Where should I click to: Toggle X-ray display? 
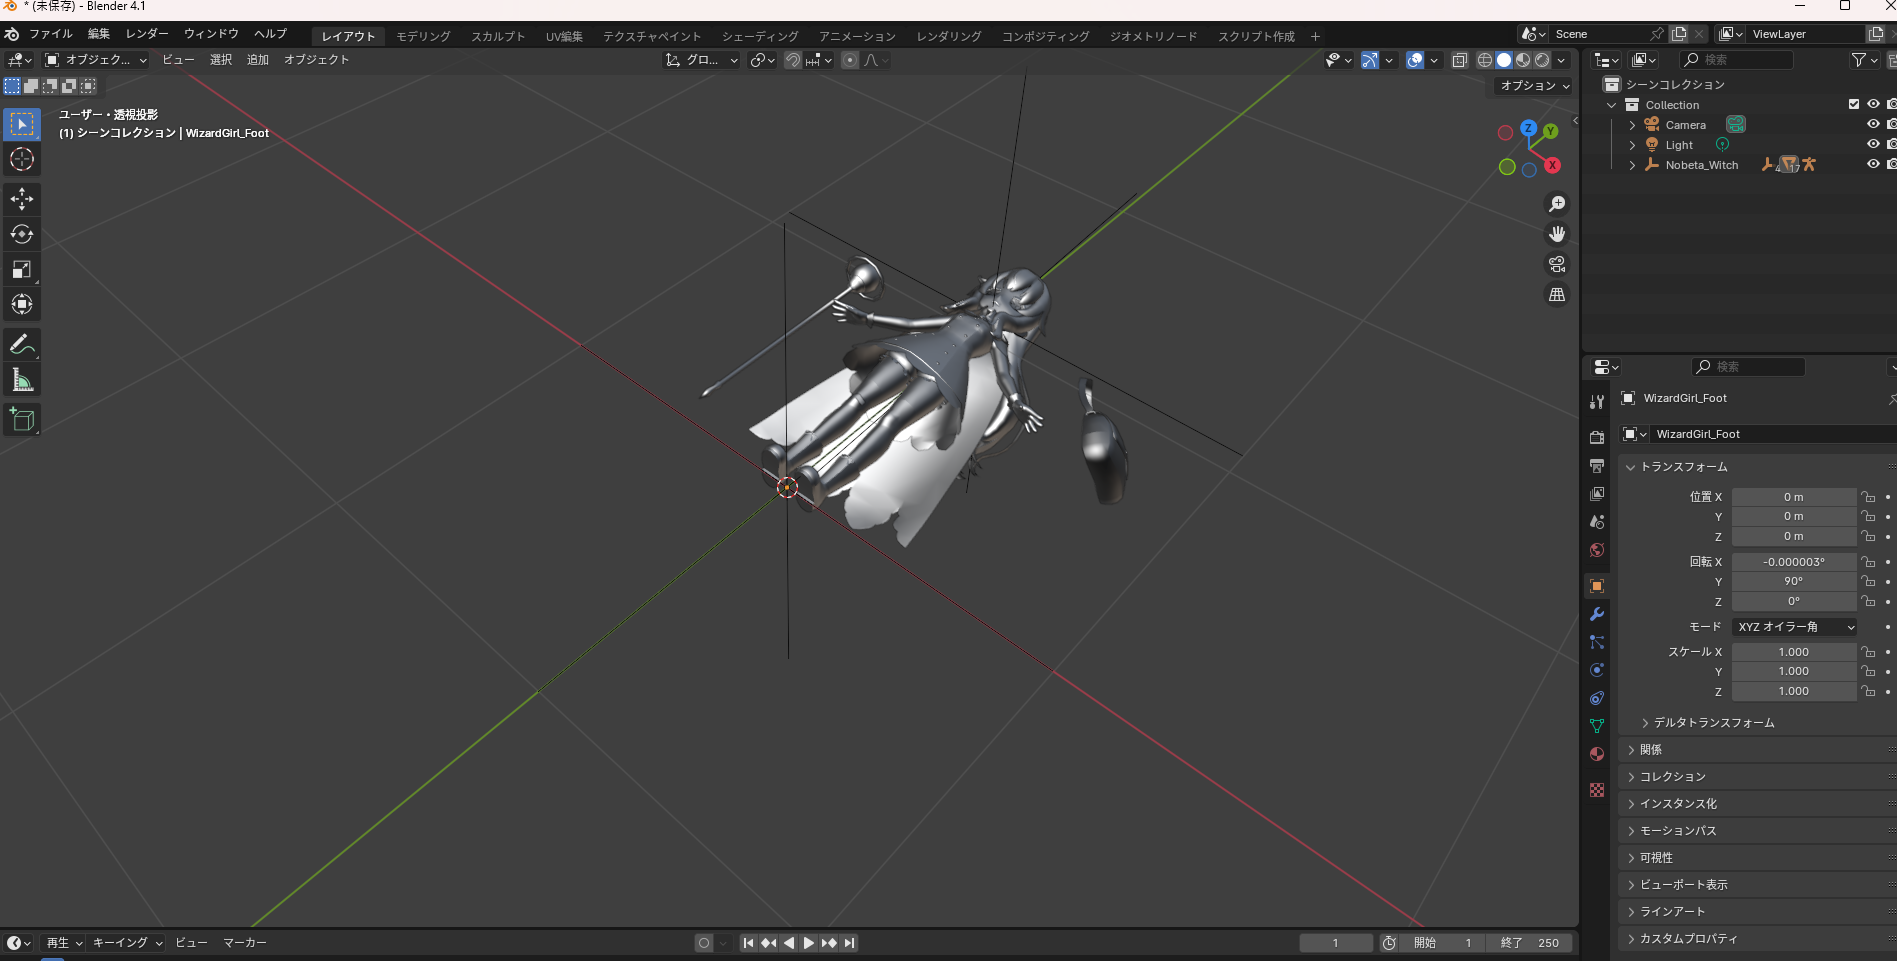click(x=1460, y=60)
